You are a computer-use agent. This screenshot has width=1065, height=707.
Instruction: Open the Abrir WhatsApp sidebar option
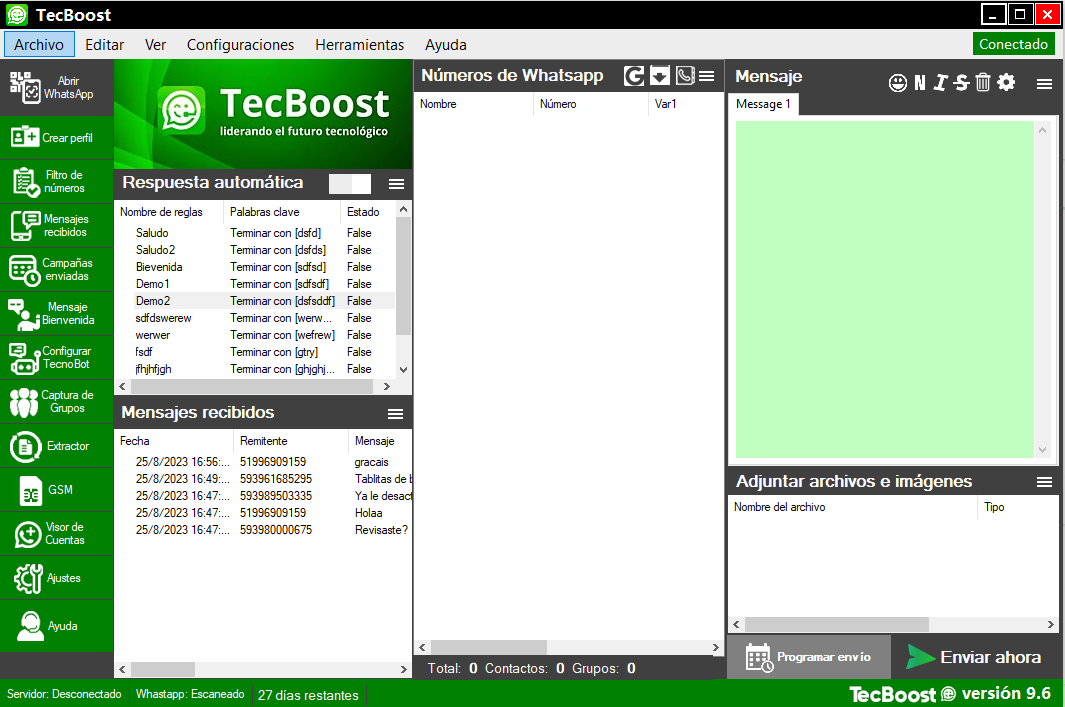(56, 87)
